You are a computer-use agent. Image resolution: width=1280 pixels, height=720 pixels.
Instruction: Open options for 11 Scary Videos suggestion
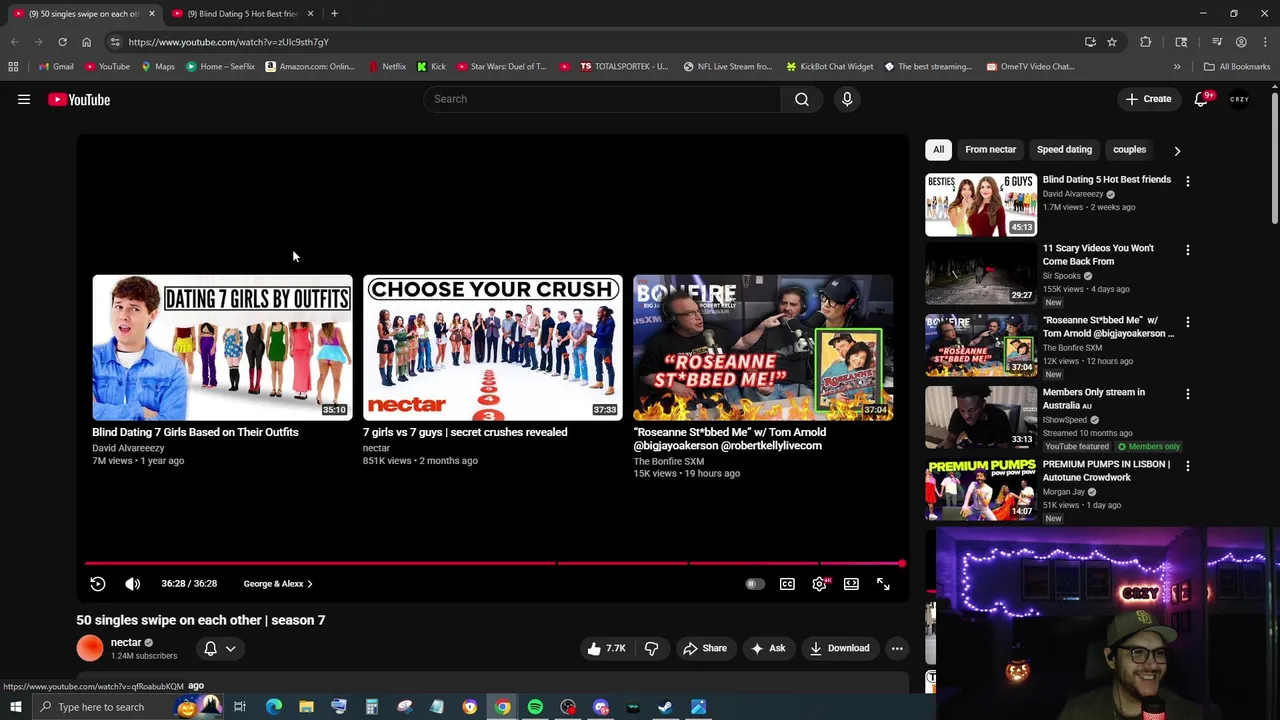pos(1187,249)
